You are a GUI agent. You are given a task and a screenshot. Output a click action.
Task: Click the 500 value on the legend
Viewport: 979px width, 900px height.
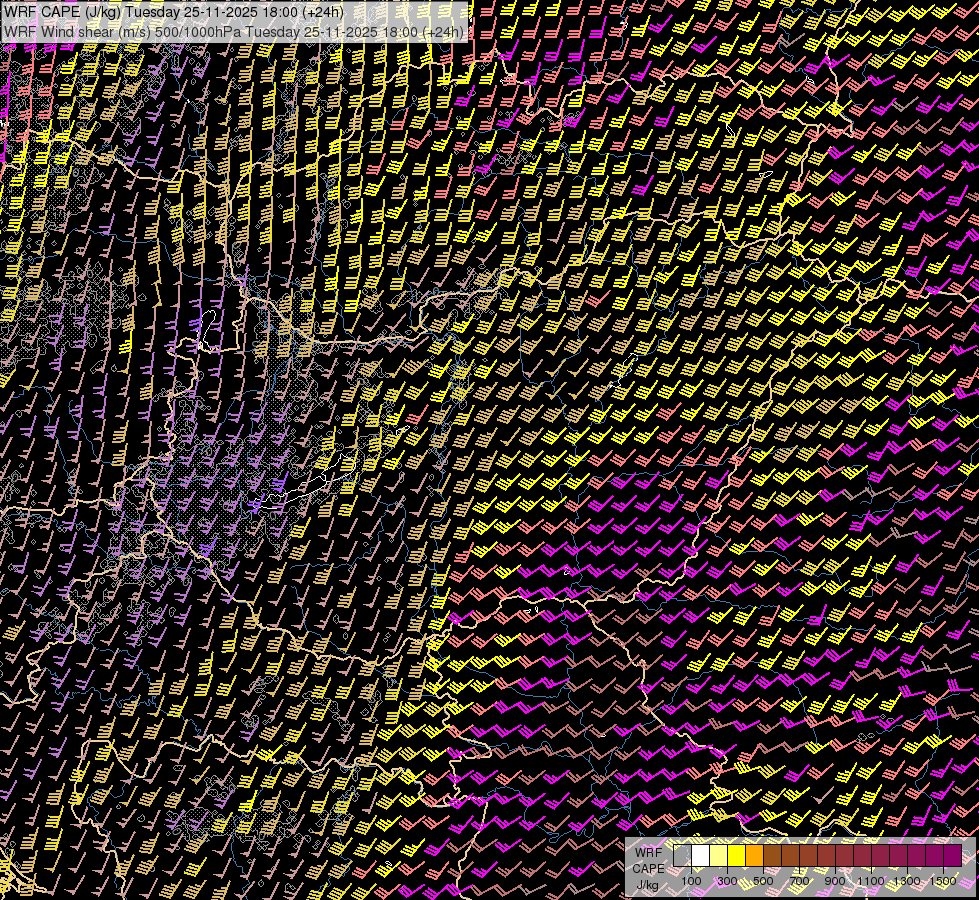[x=763, y=881]
